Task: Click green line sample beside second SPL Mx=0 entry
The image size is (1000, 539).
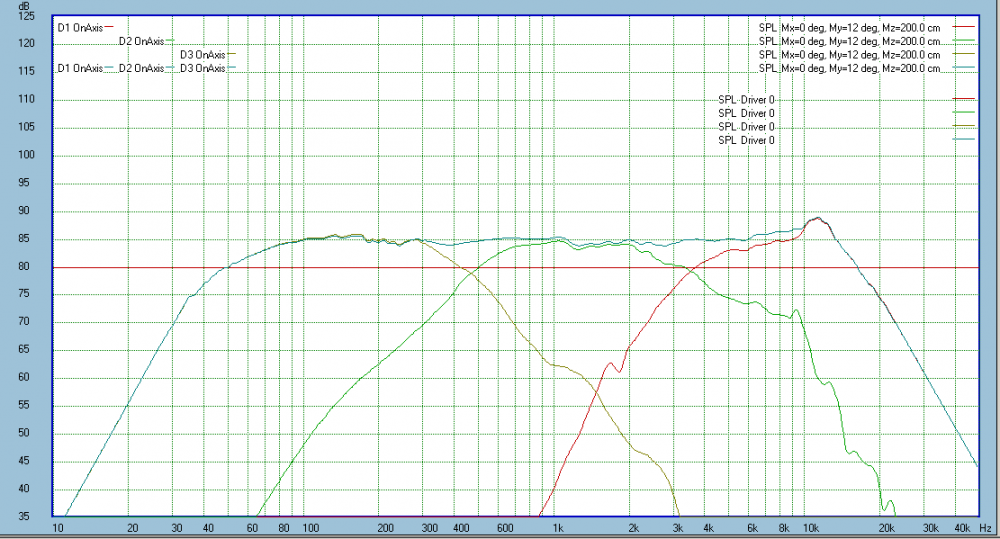Action: tap(964, 41)
